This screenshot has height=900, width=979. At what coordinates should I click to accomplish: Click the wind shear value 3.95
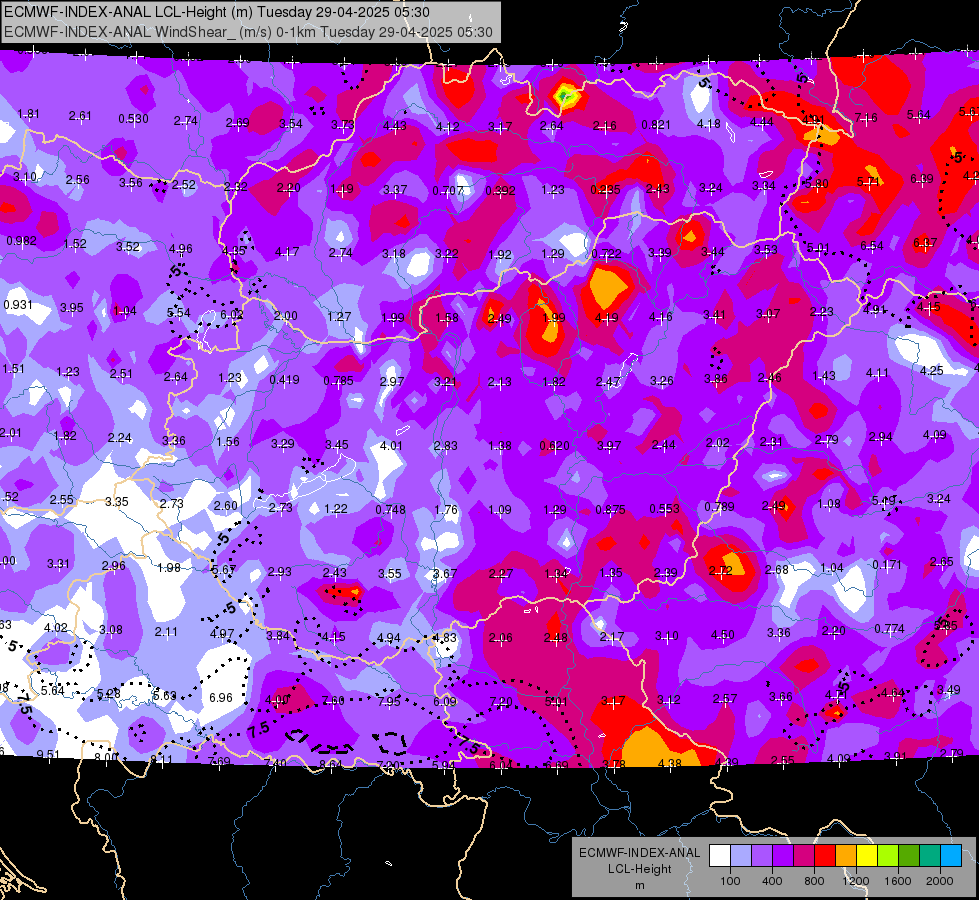click(71, 307)
